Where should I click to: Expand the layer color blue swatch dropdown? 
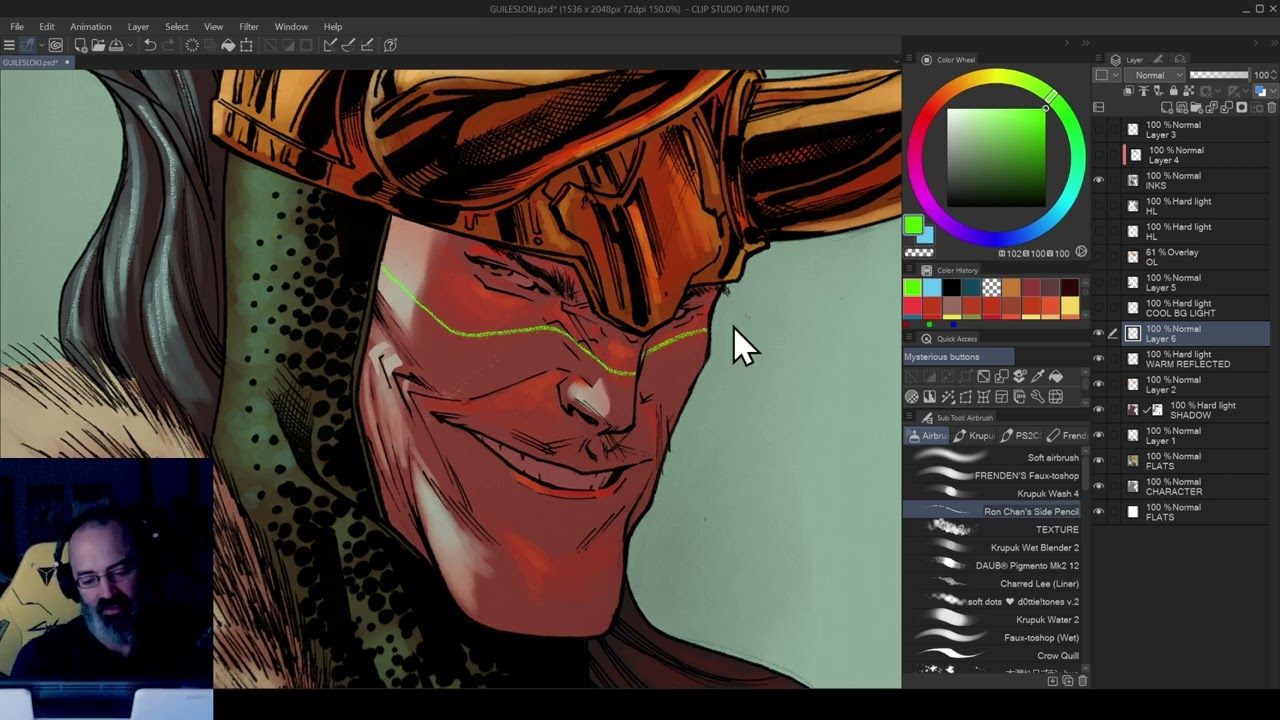1273,90
